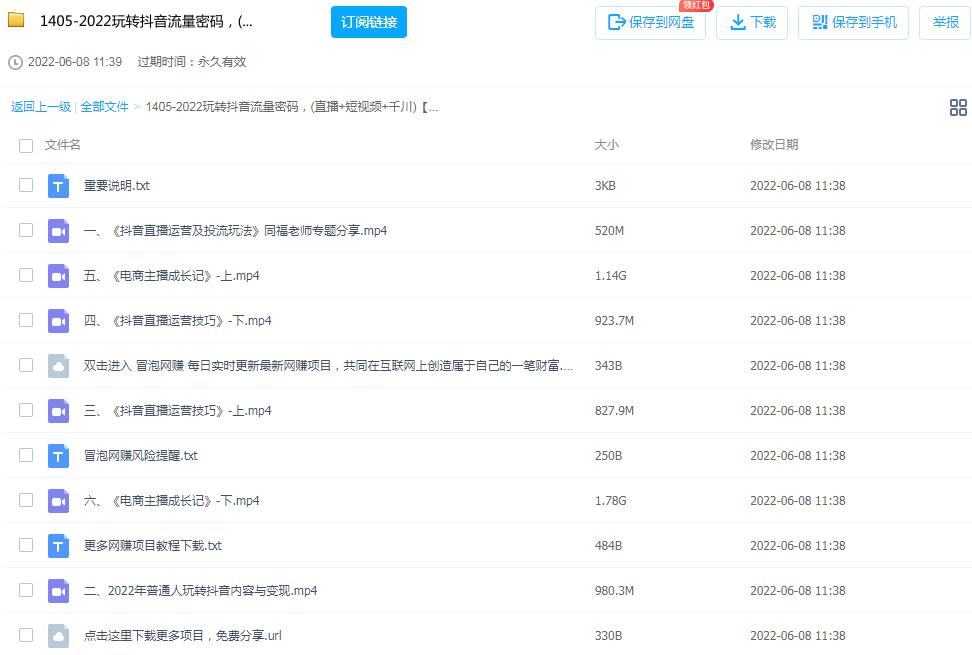Screen dimensions: 972x655
Task: Click the file icon for 点击这里下载更多项目.url
Action: [x=58, y=636]
